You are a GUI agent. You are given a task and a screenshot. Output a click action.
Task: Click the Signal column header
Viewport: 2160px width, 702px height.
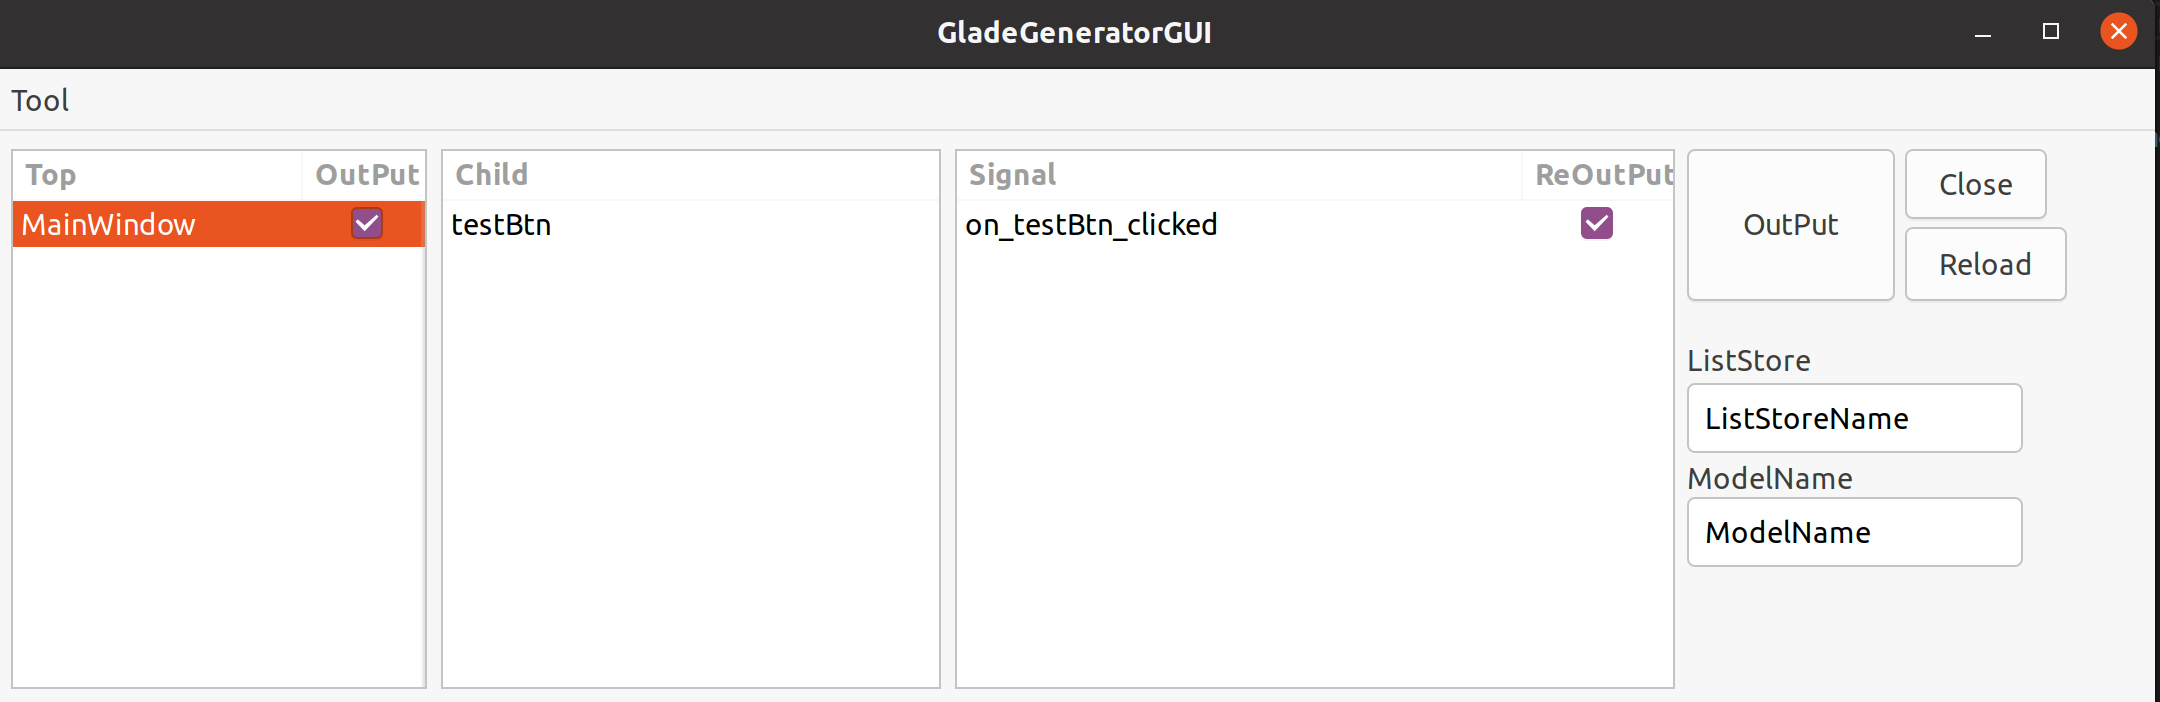point(1012,174)
